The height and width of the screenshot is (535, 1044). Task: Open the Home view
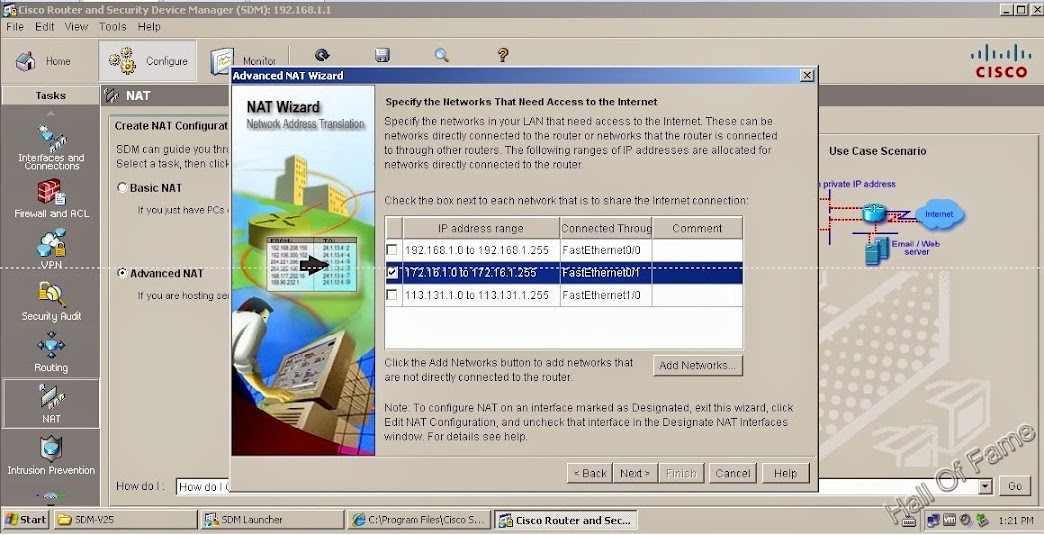[x=44, y=61]
